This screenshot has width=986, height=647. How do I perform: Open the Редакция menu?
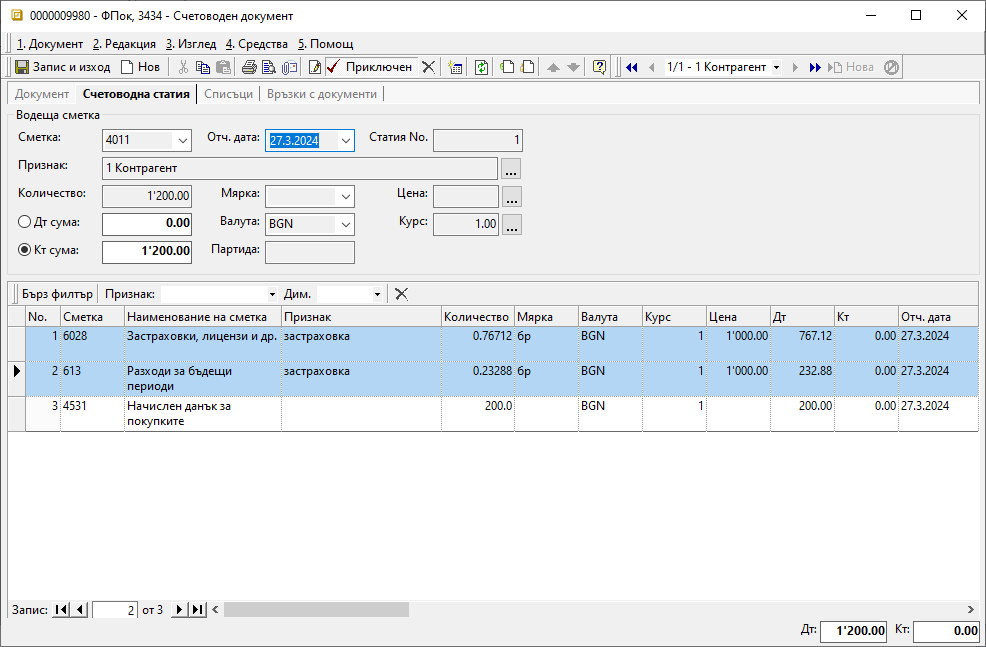[124, 44]
